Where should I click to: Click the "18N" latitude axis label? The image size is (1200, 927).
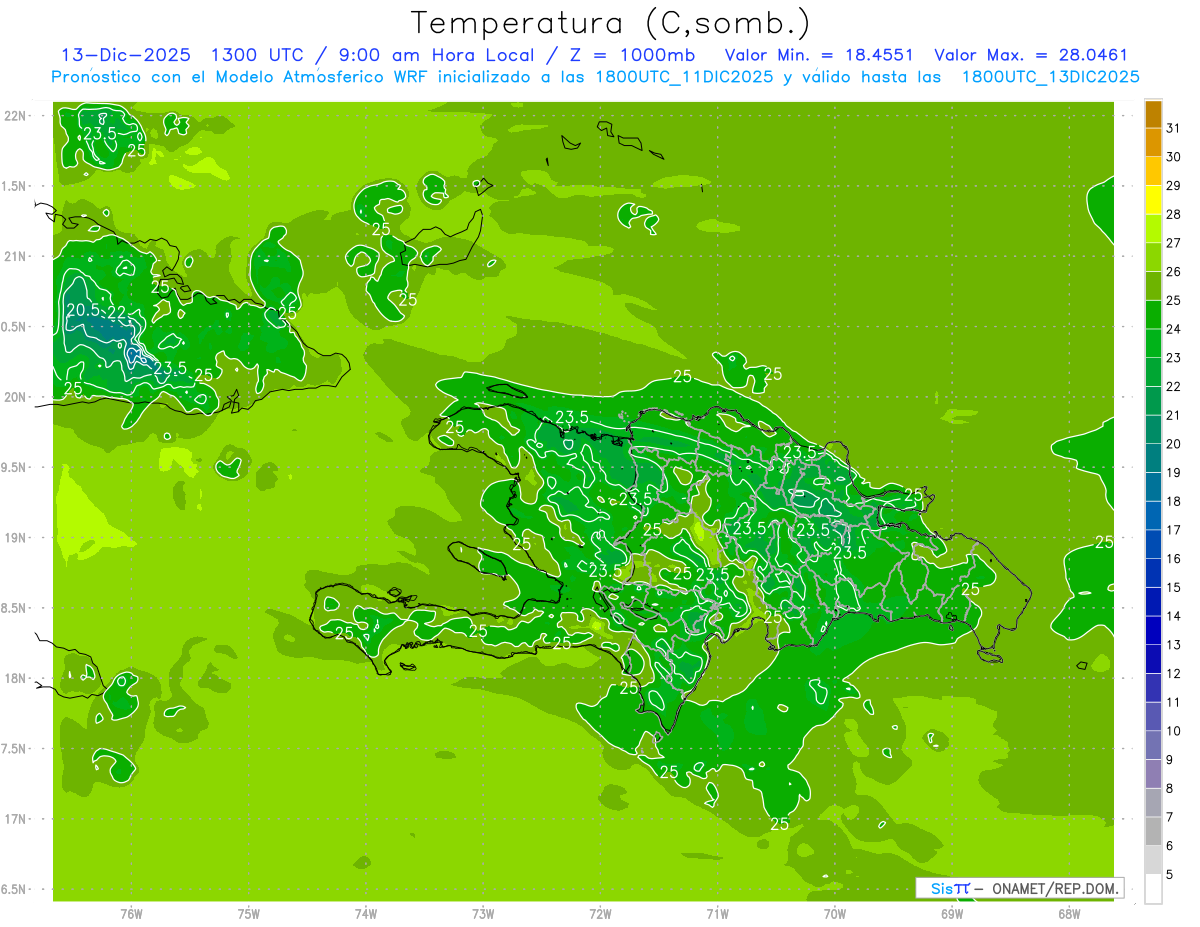click(x=17, y=678)
